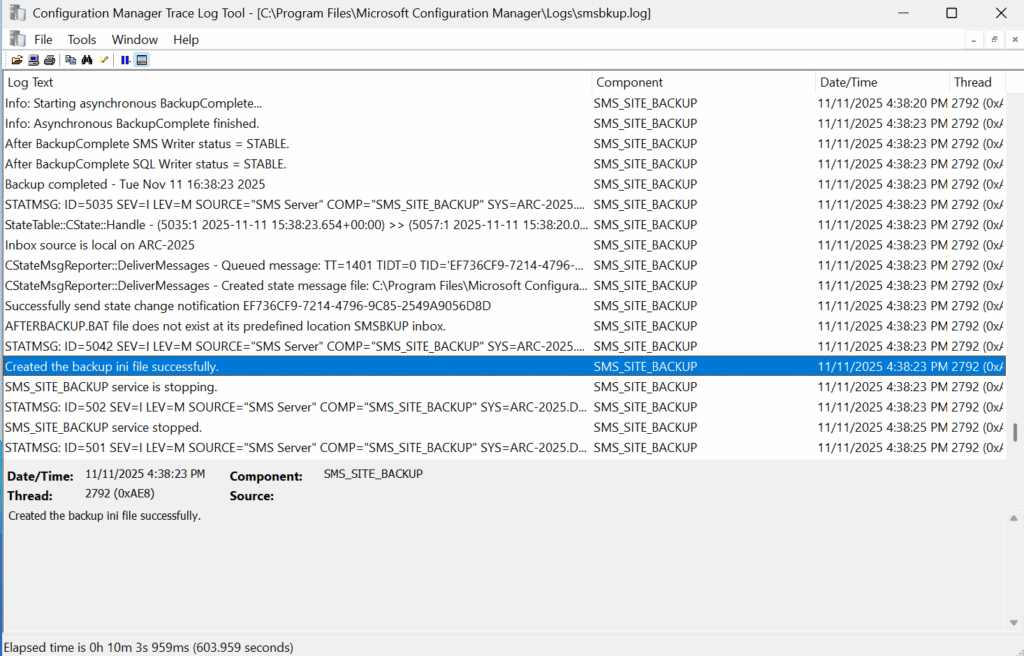Click the Highlight pencil toolbar icon

tap(103, 60)
